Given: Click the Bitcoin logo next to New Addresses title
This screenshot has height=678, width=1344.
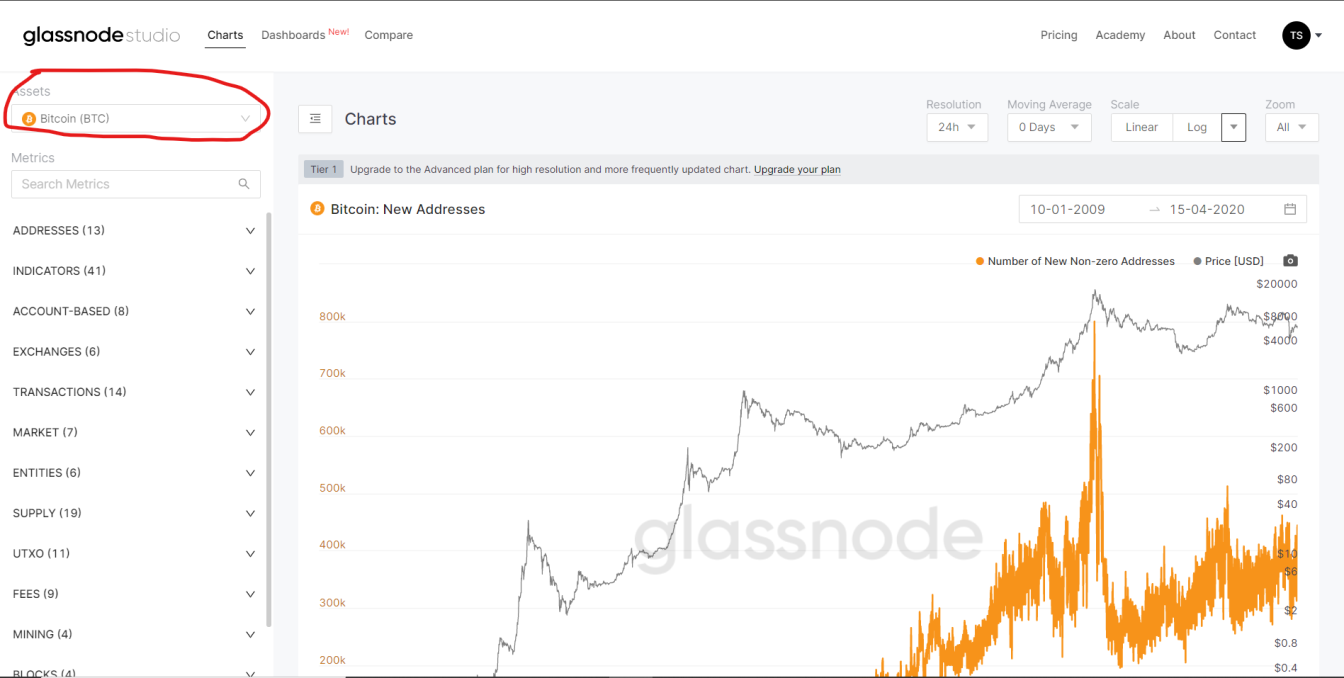Looking at the screenshot, I should pos(317,209).
